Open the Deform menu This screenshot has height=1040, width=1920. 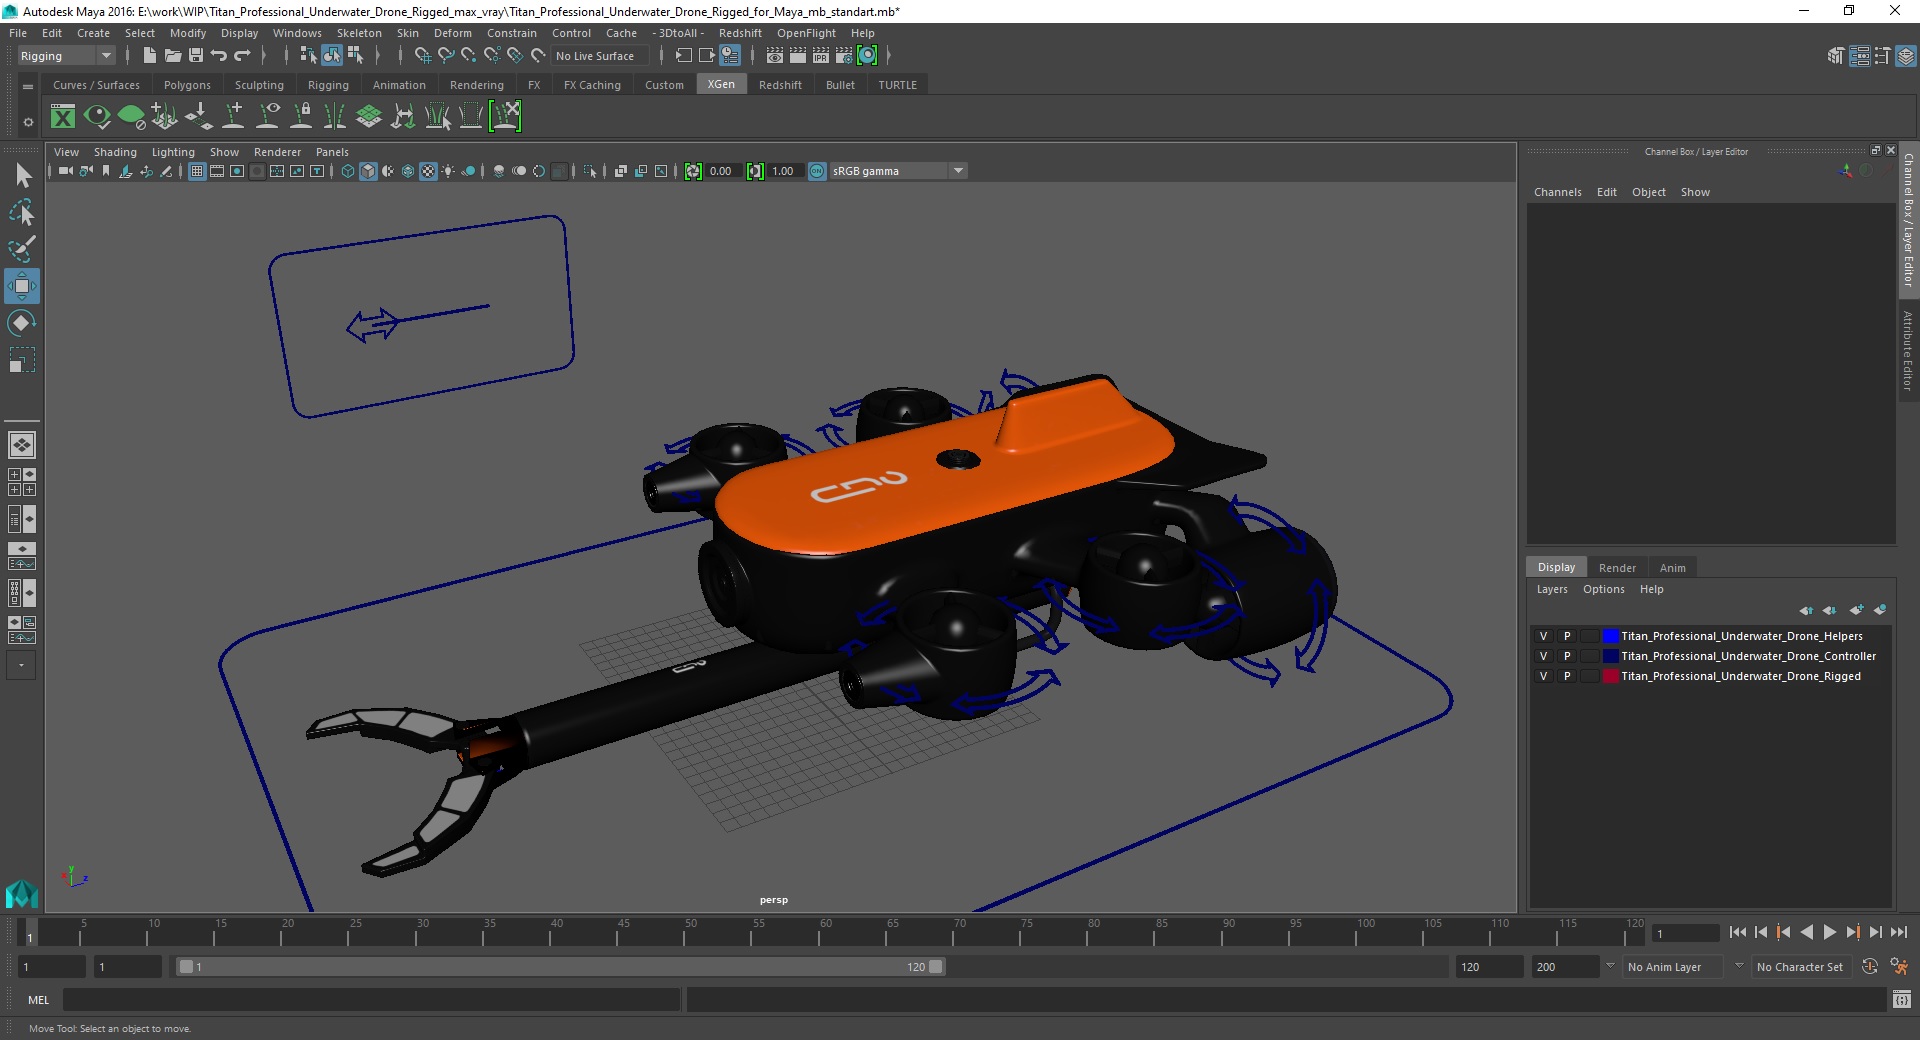452,33
